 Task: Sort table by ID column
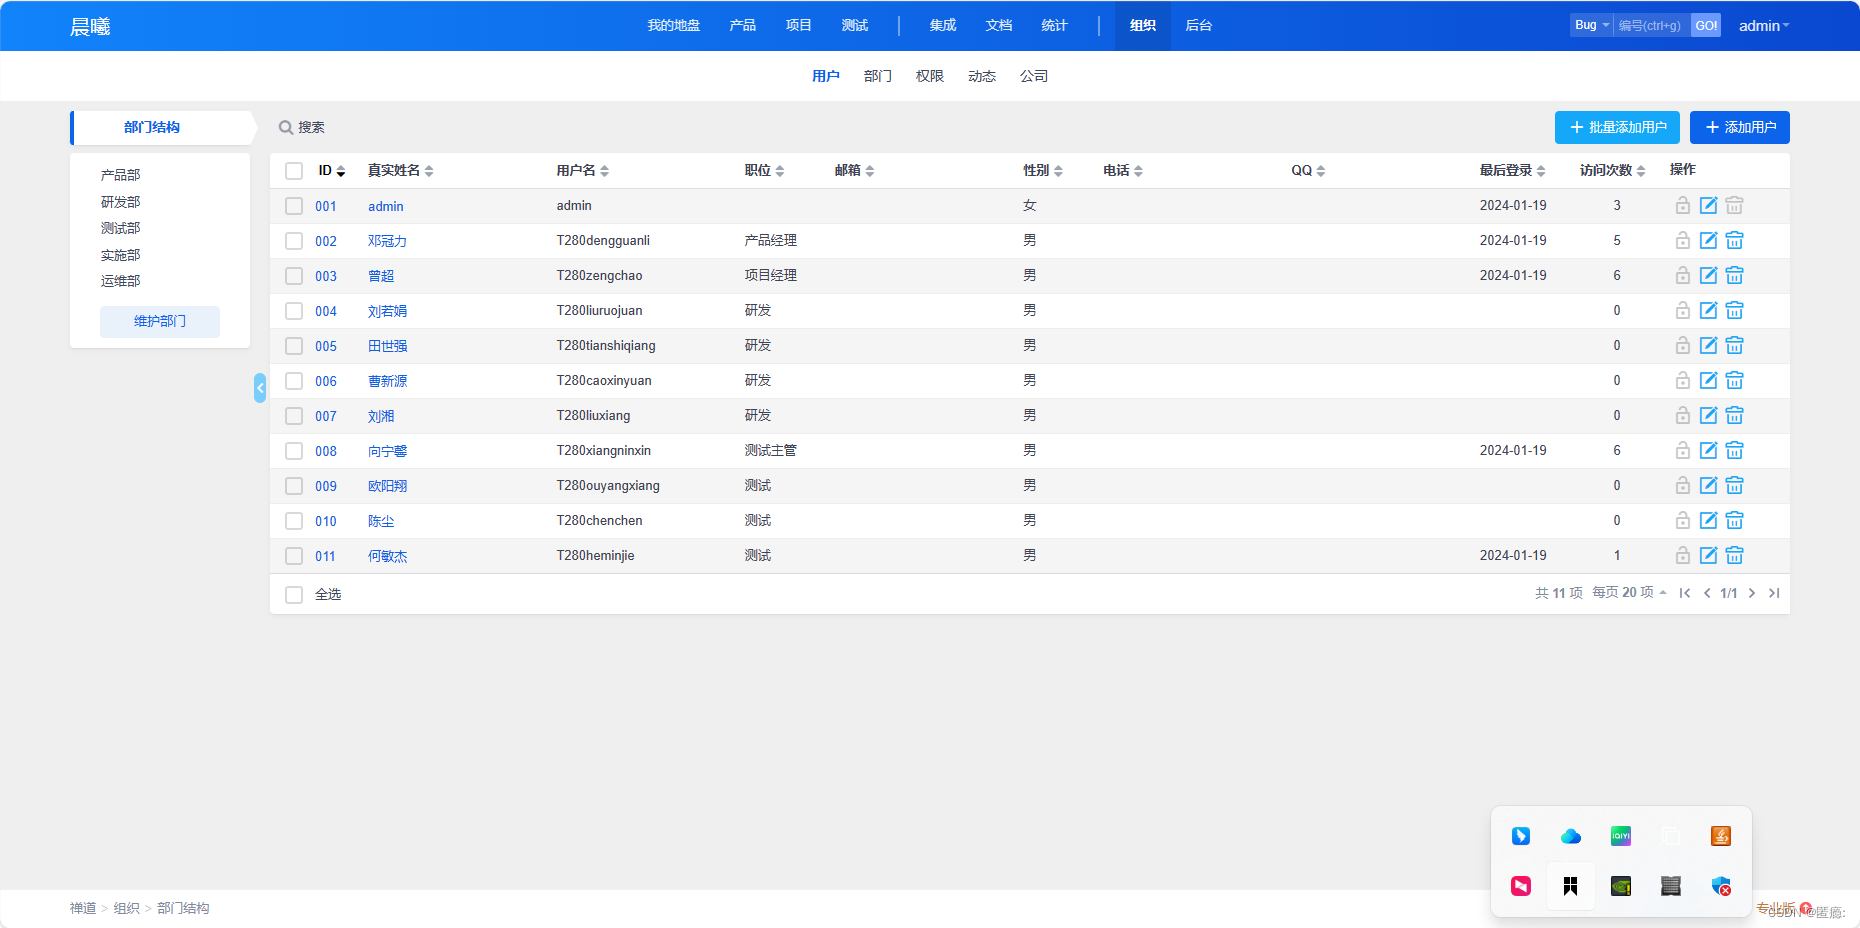(x=332, y=171)
